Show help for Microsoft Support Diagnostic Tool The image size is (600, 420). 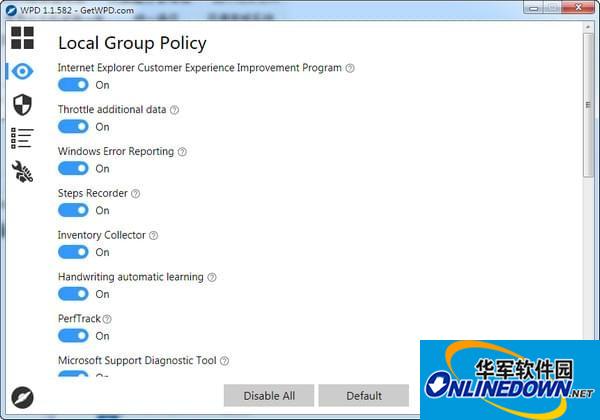[x=225, y=361]
